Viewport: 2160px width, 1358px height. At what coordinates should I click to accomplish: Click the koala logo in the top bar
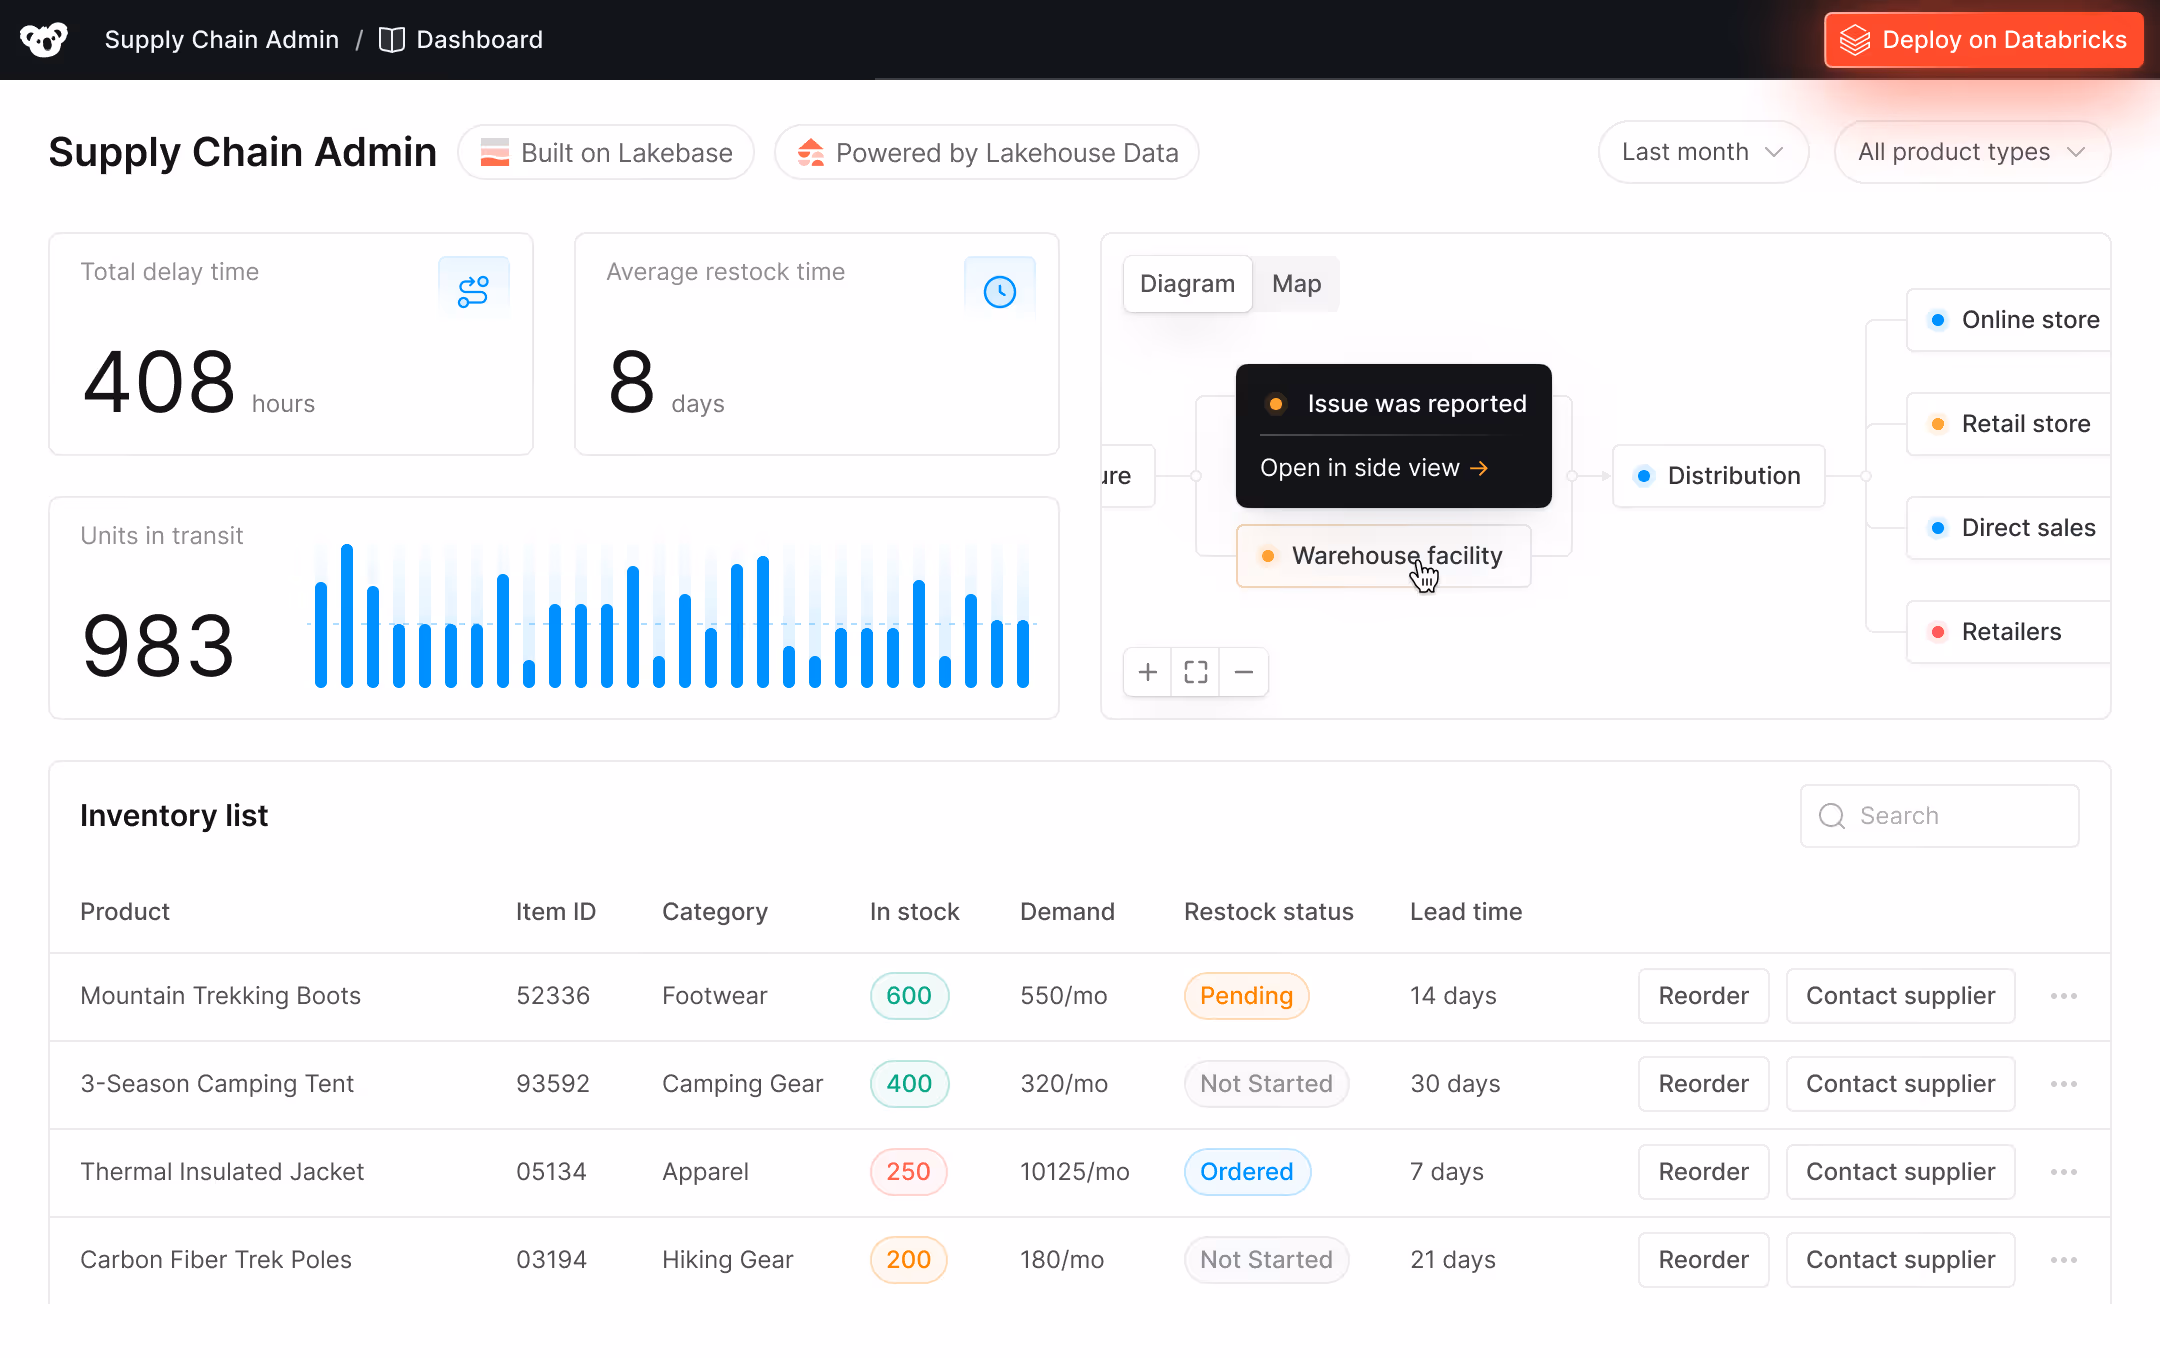point(42,39)
